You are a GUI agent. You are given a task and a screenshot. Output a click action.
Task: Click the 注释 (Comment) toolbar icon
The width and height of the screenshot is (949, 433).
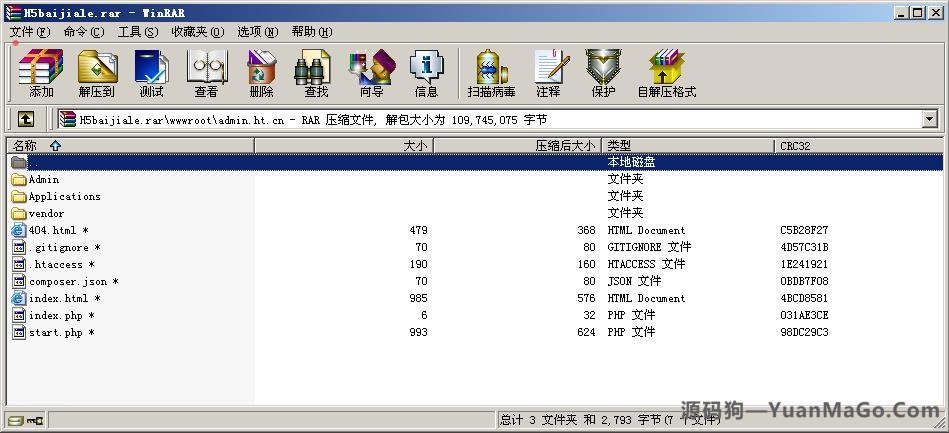551,67
